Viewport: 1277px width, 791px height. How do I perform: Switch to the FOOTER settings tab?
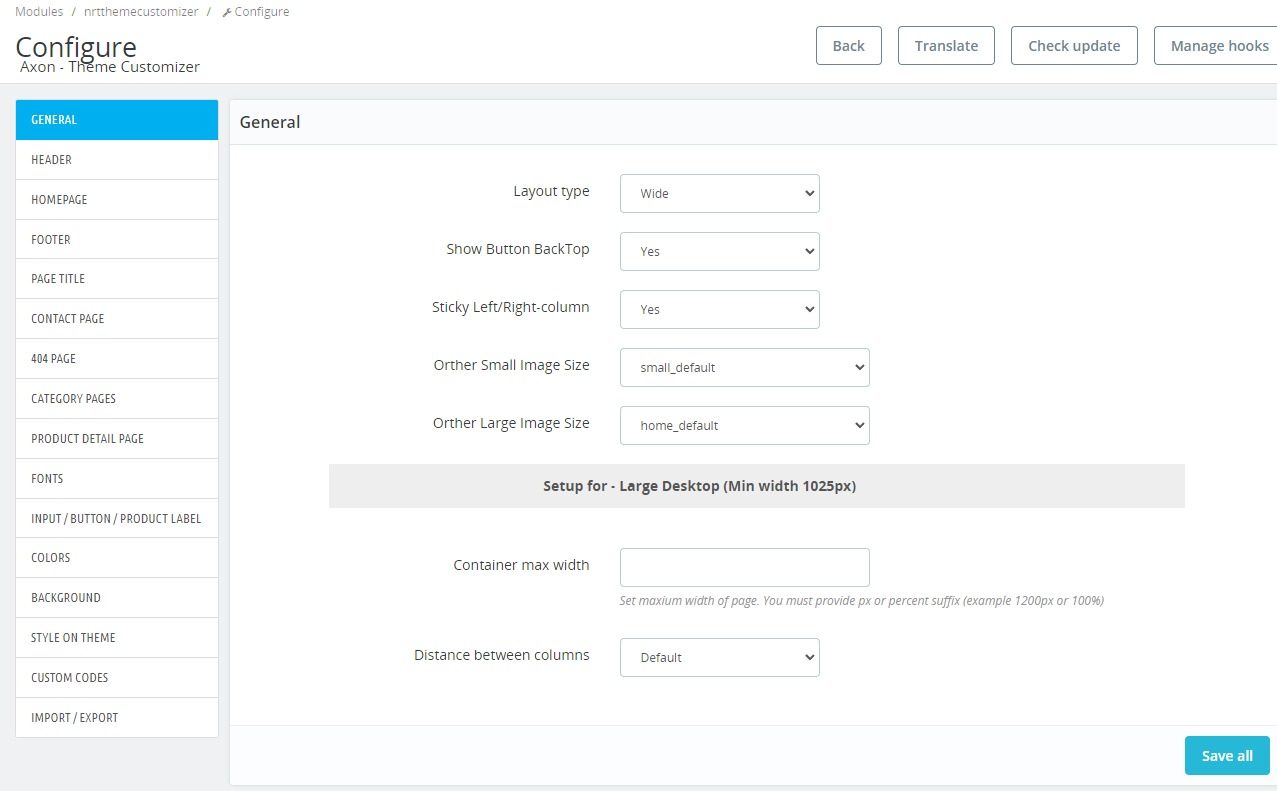coord(50,239)
